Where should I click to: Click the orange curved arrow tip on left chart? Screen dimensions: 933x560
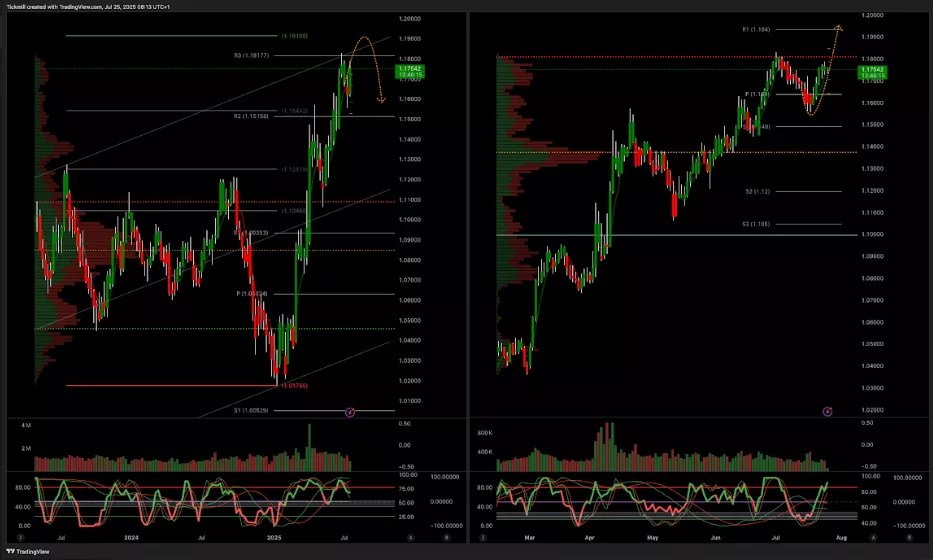coord(381,99)
